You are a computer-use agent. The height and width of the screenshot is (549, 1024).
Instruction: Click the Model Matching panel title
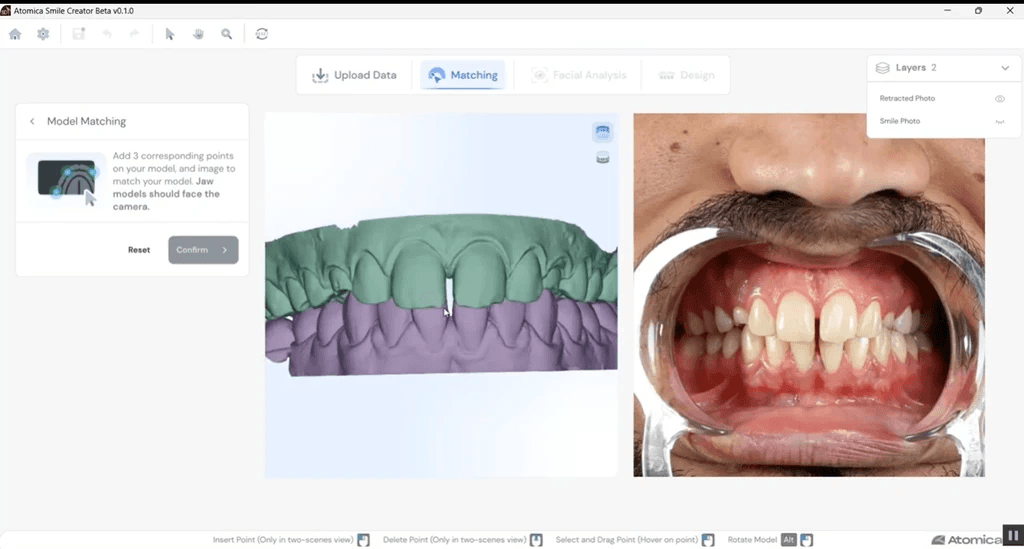[x=86, y=121]
